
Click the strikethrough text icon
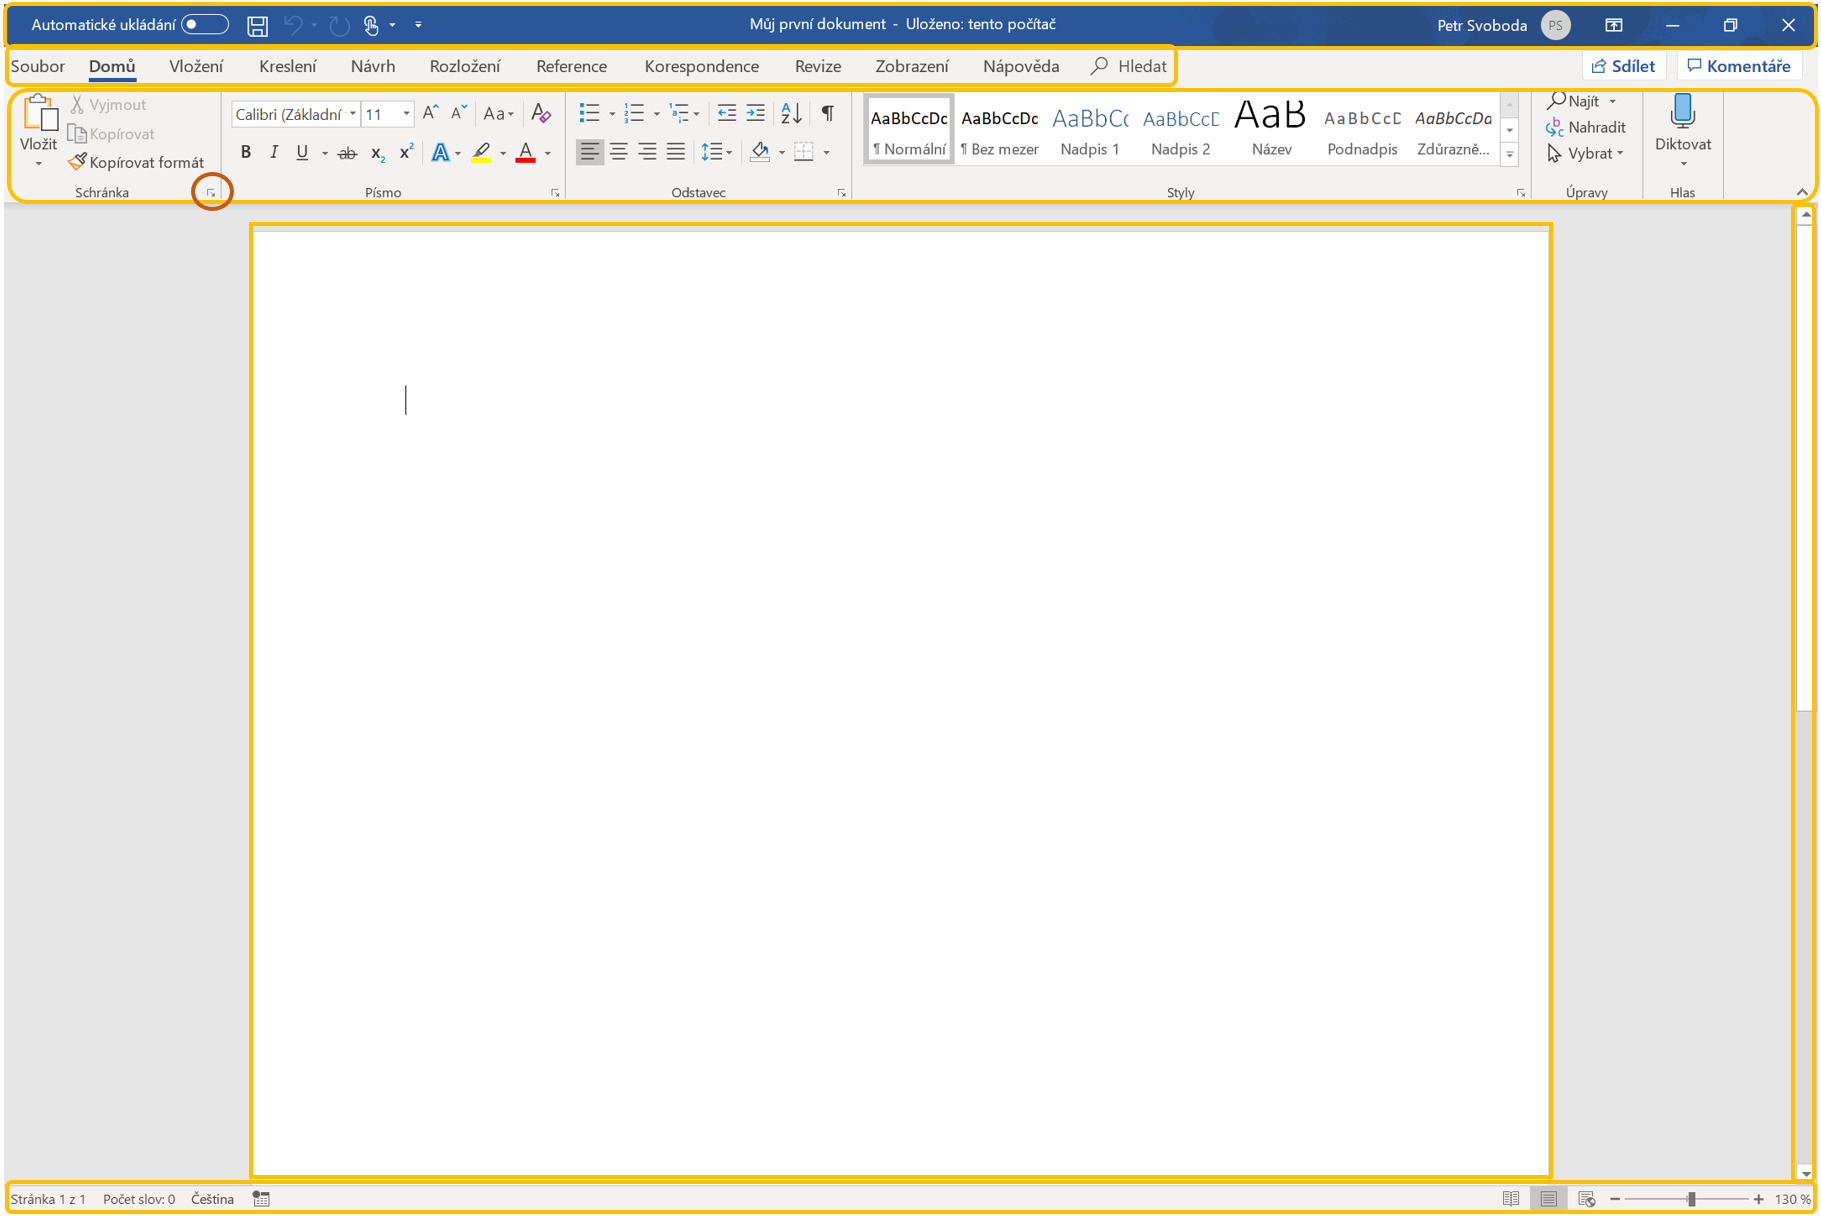[347, 153]
